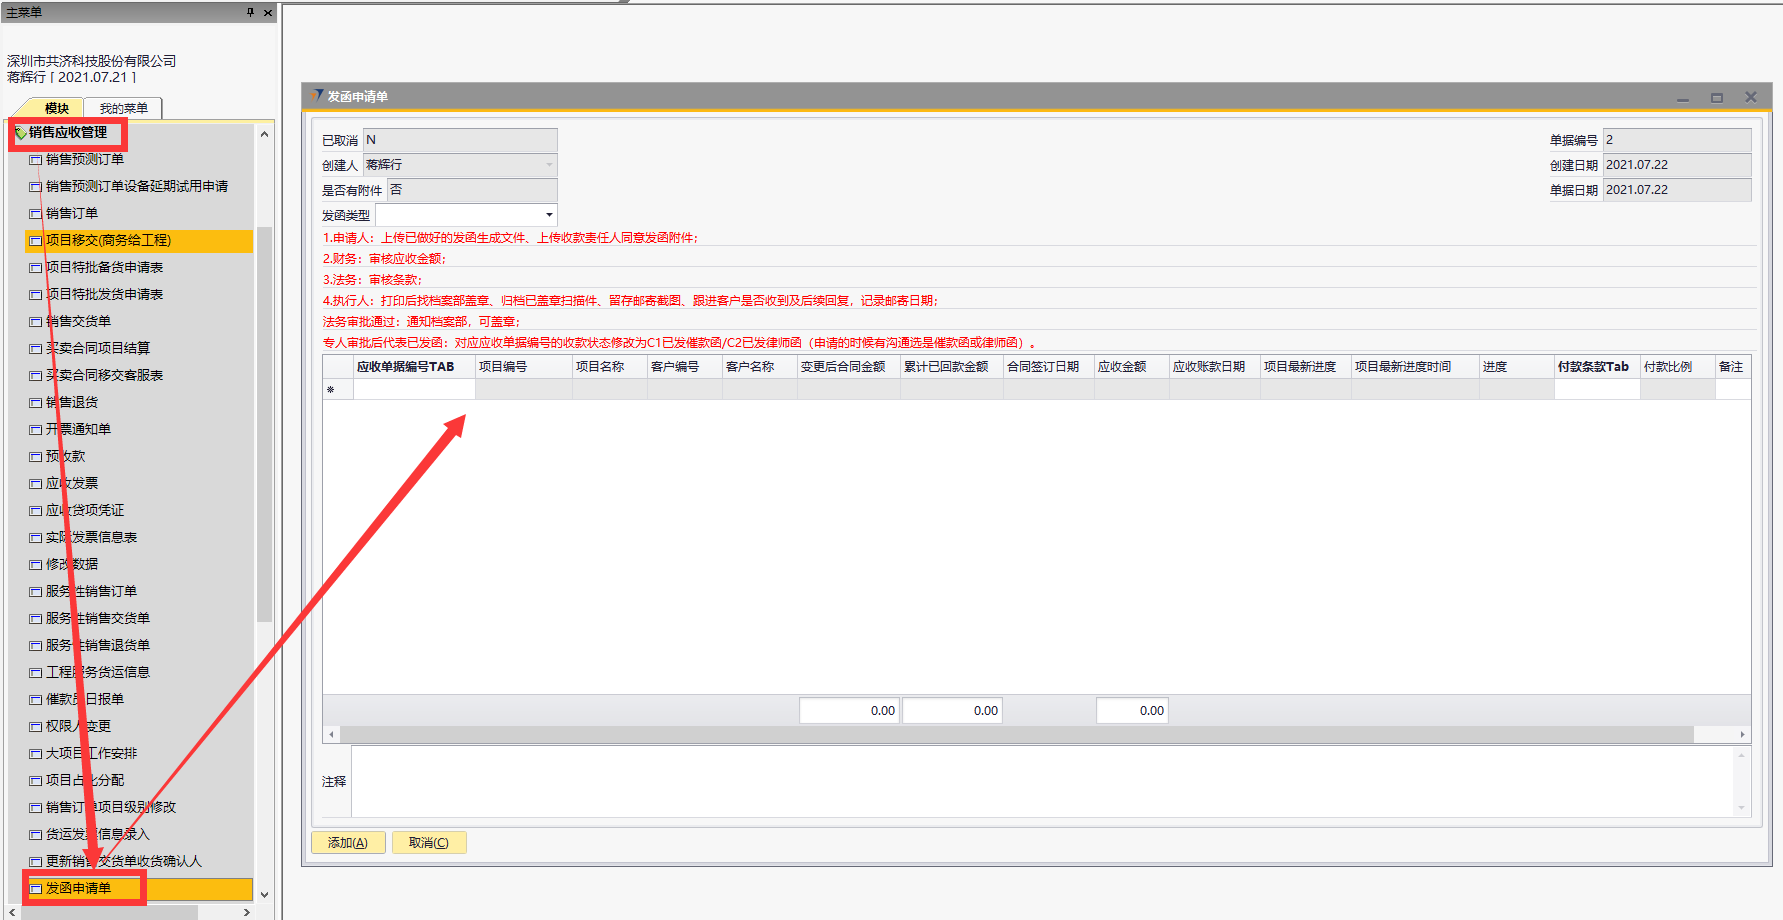Open the 发函类型 dropdown

(x=549, y=215)
